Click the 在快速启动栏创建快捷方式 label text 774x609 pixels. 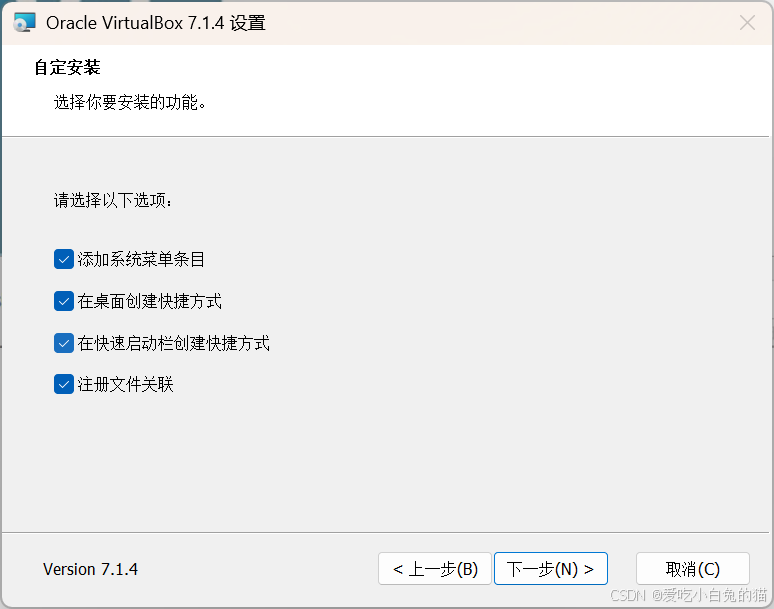point(173,343)
